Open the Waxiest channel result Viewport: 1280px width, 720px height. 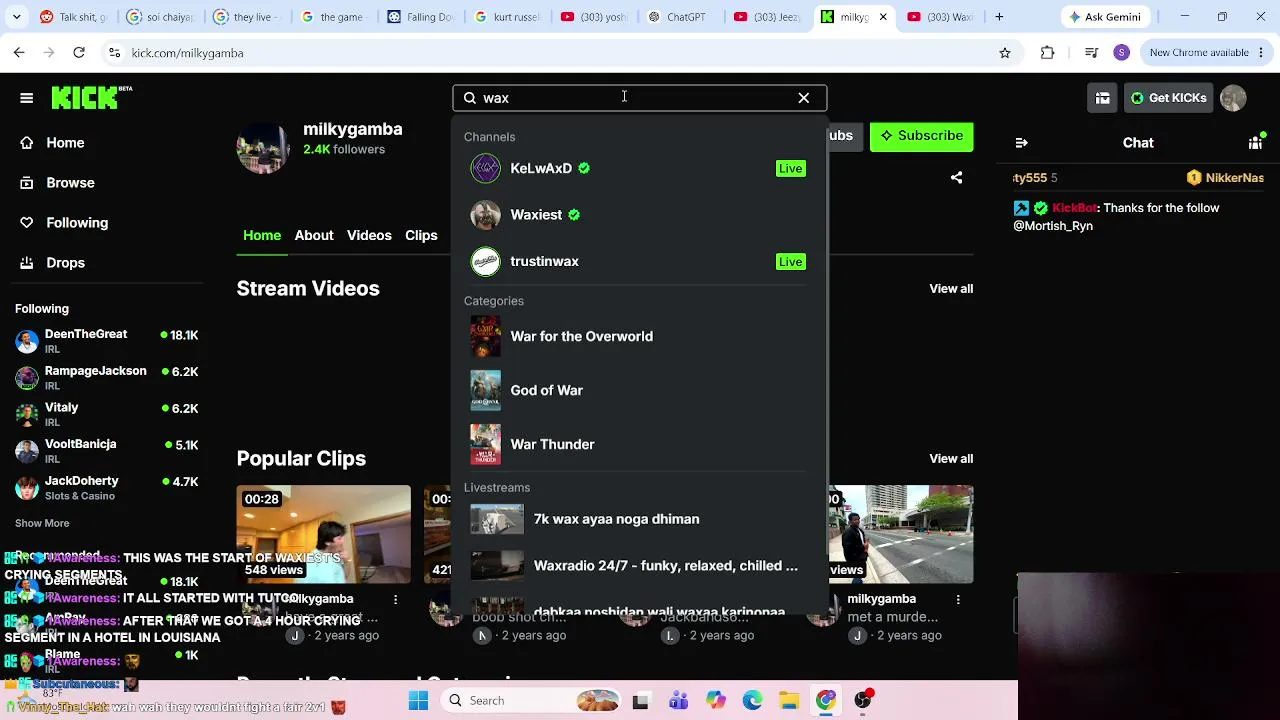[638, 215]
